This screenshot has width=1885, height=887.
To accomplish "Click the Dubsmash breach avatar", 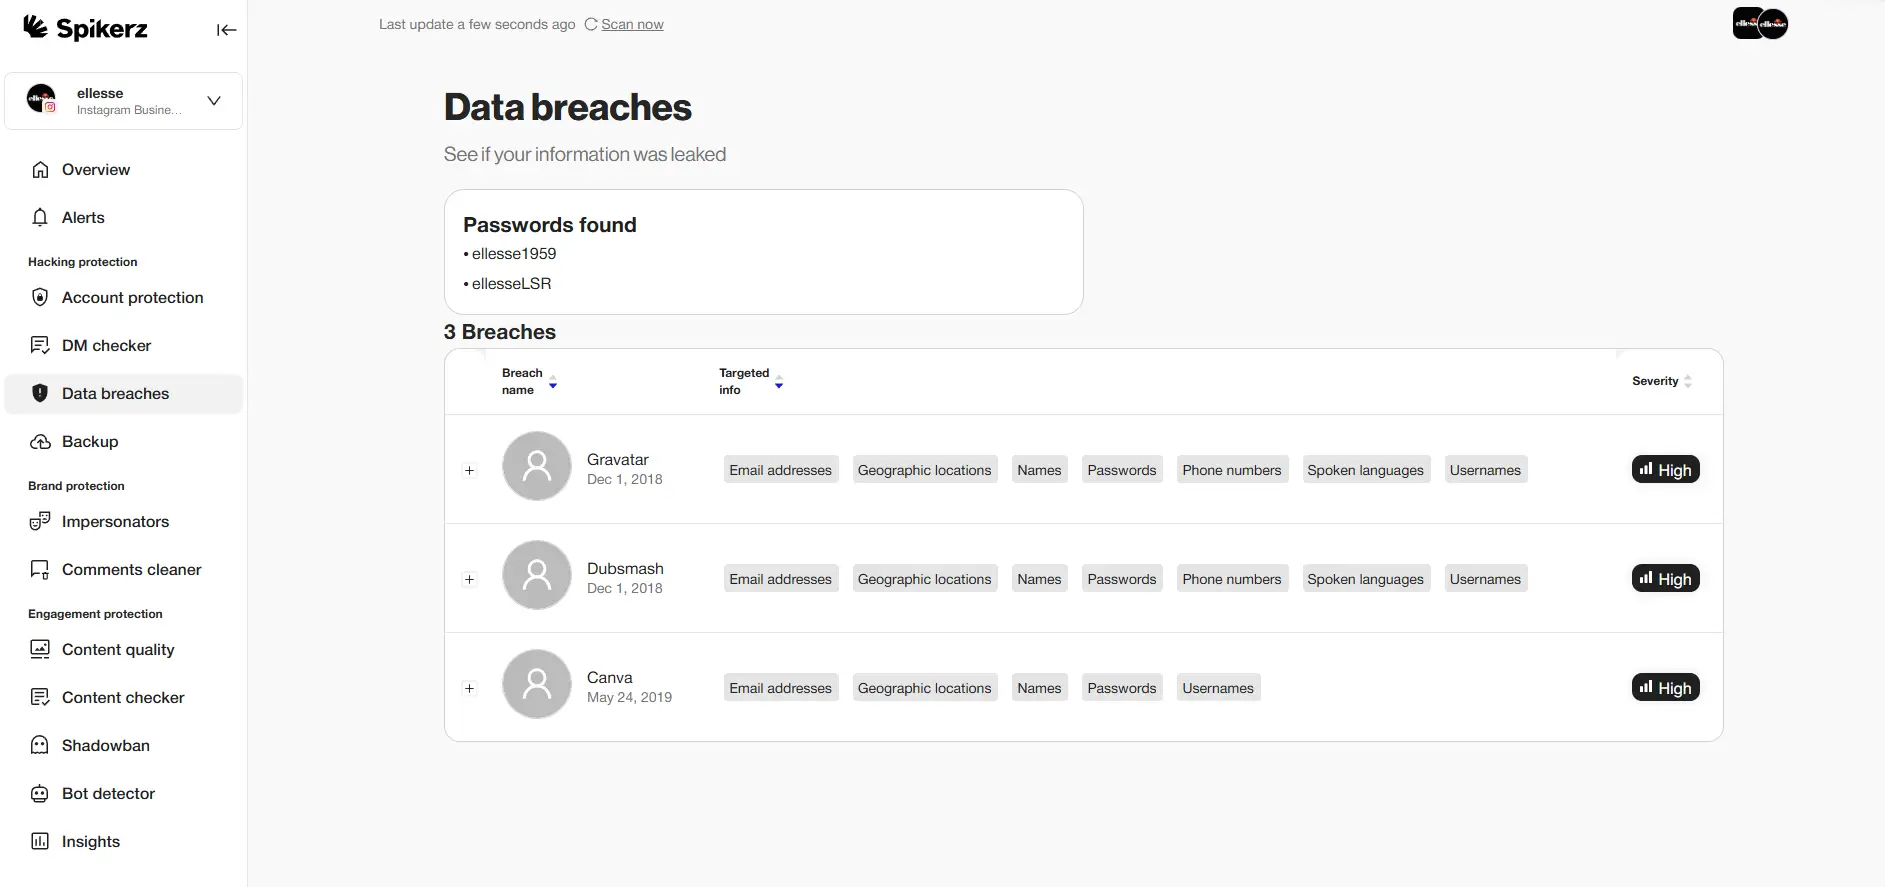I will pos(537,575).
